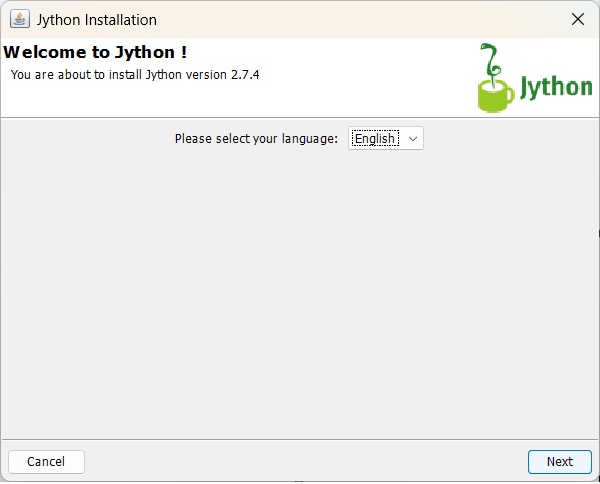Abort setup with the Cancel button
600x484 pixels.
[46, 461]
